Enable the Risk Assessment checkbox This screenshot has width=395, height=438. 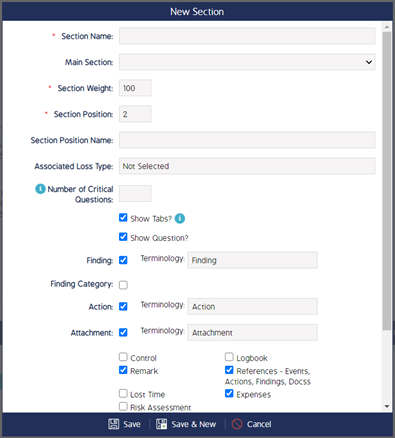point(123,407)
